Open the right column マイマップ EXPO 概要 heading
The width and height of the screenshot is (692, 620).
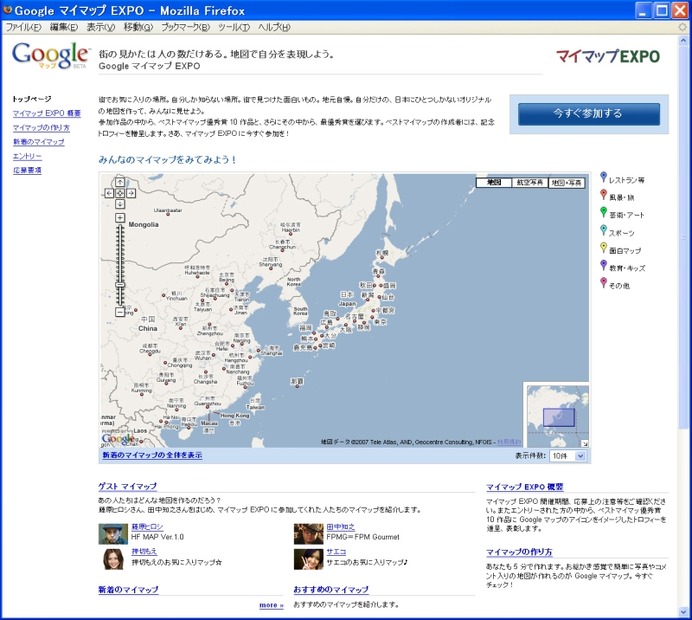525,487
